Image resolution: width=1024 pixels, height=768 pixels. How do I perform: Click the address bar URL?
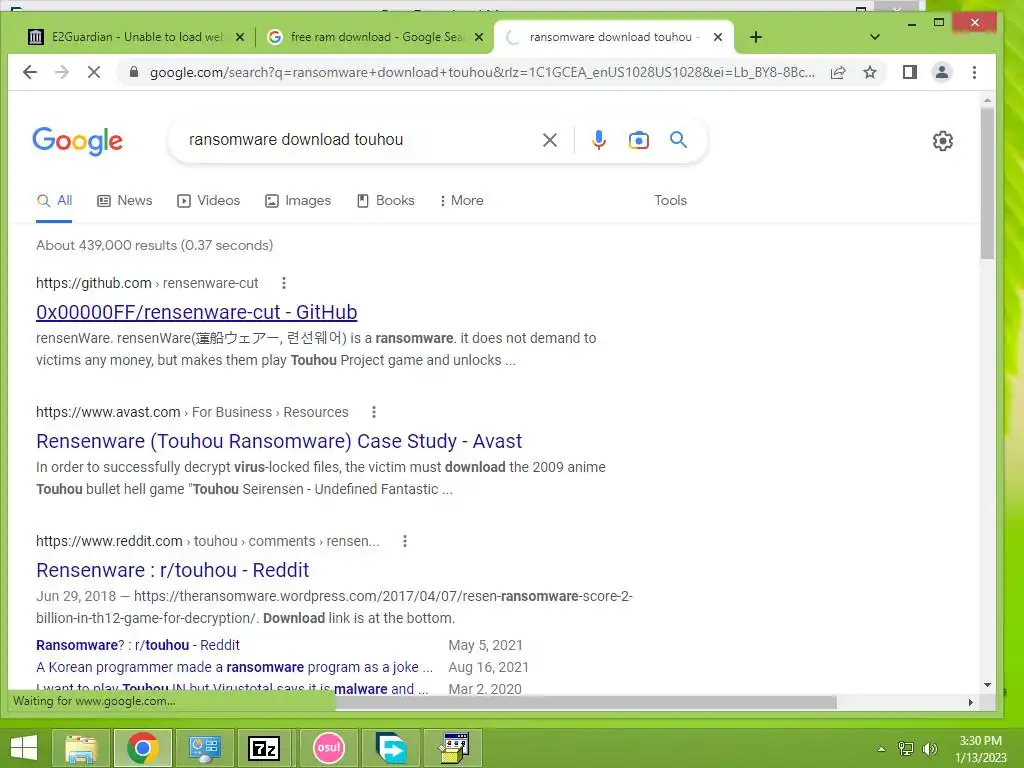(482, 72)
